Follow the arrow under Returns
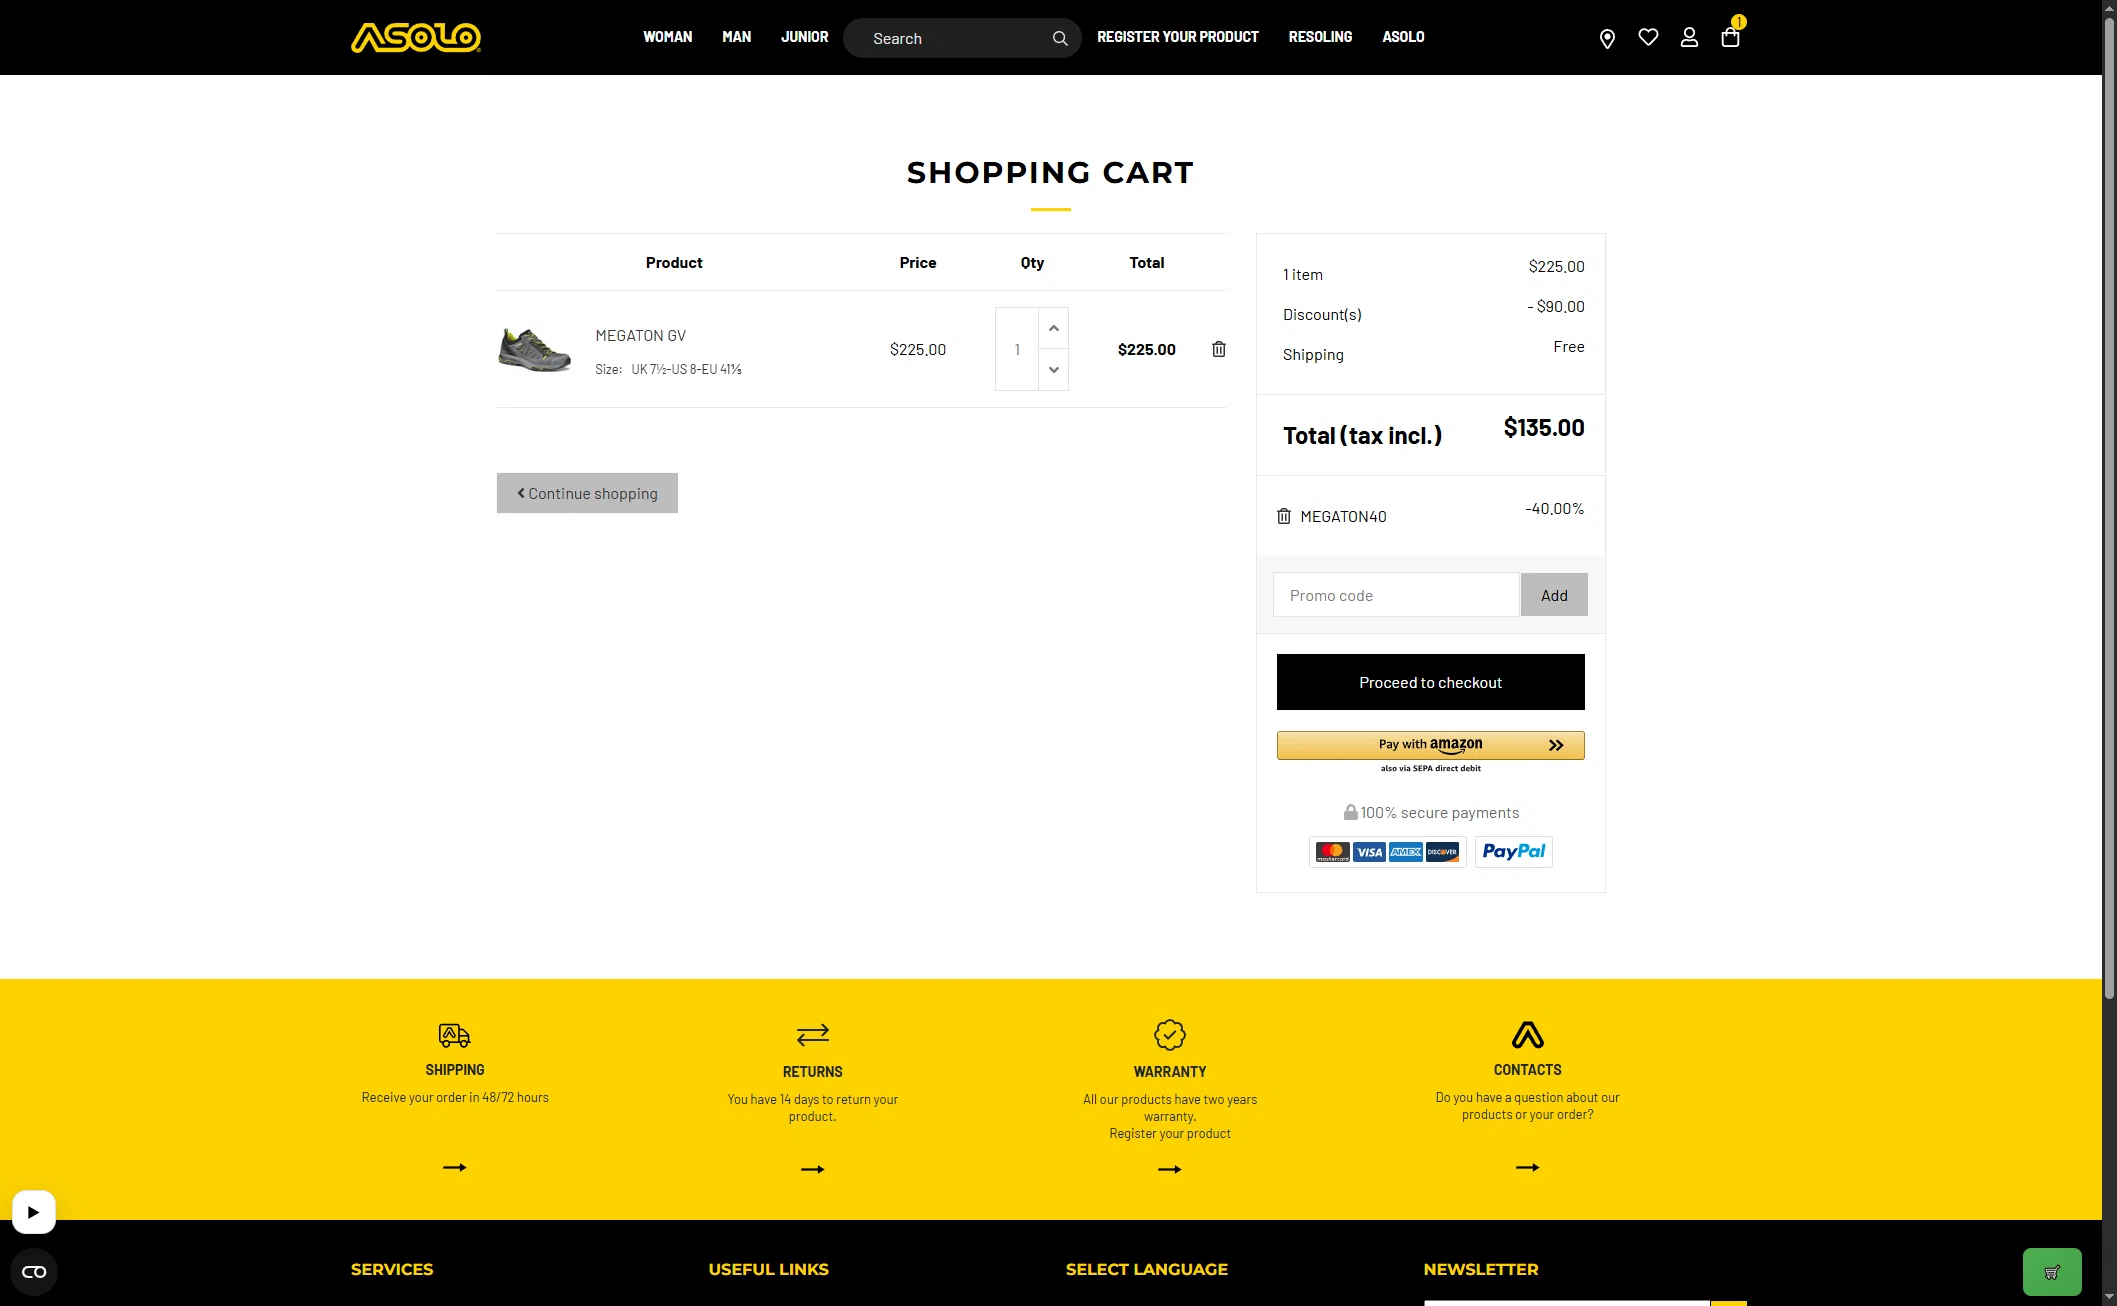The image size is (2117, 1306). tap(813, 1169)
